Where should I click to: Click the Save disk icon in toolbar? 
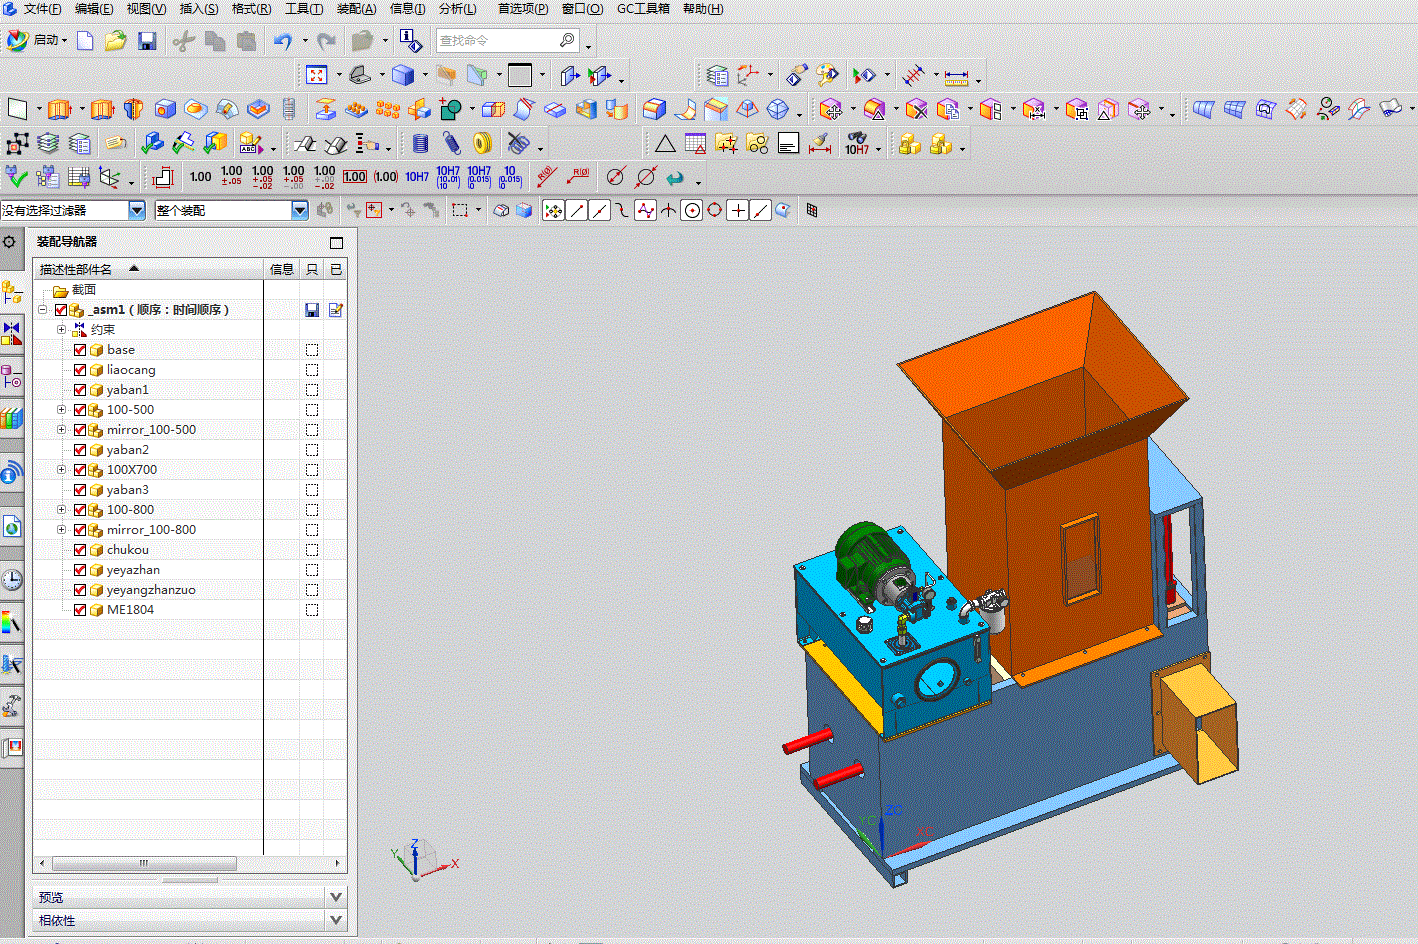pyautogui.click(x=147, y=41)
